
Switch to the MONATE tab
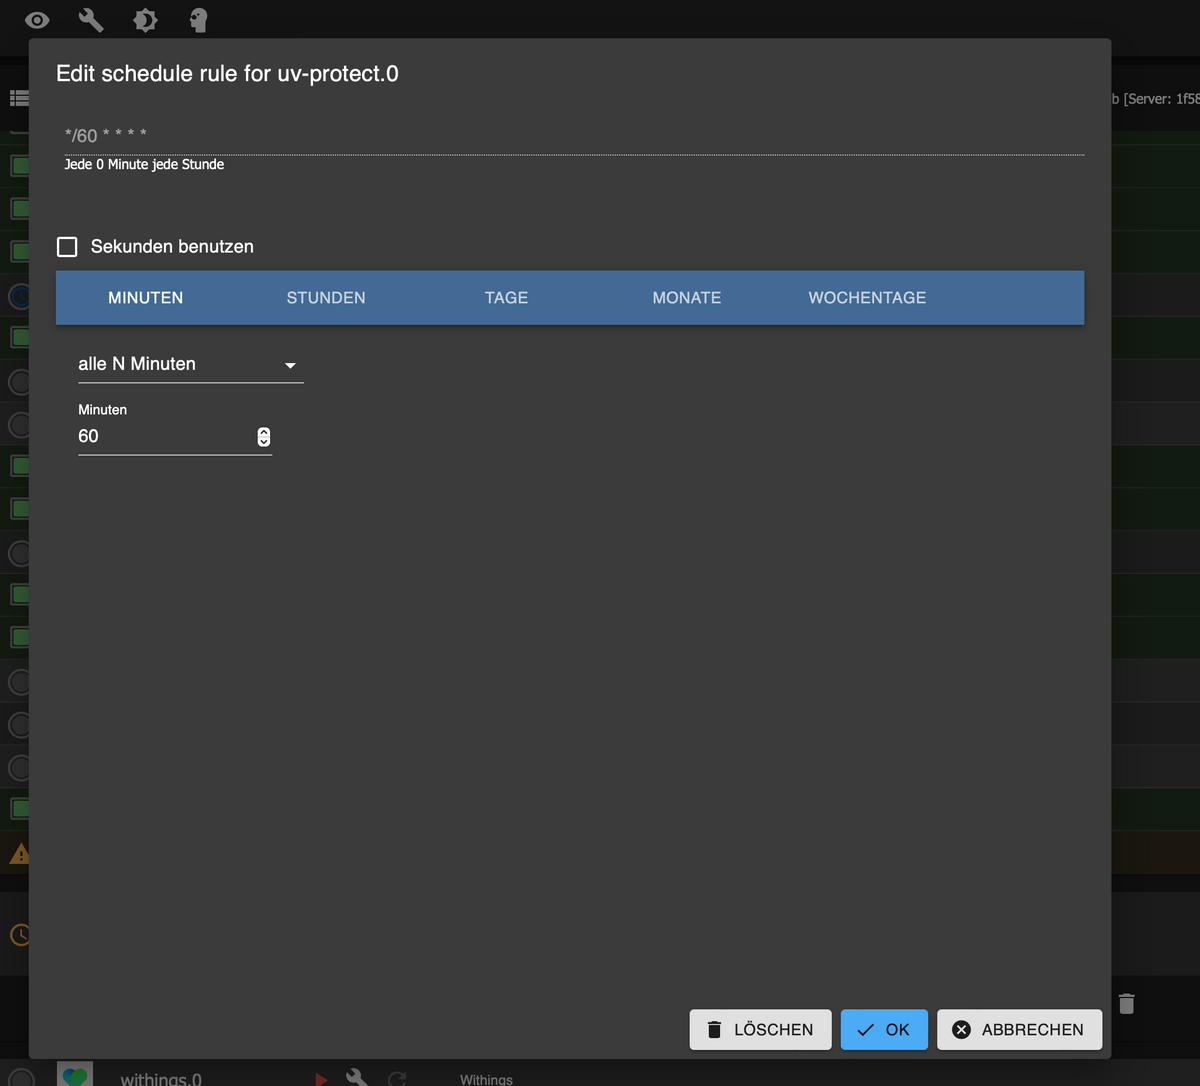(686, 298)
